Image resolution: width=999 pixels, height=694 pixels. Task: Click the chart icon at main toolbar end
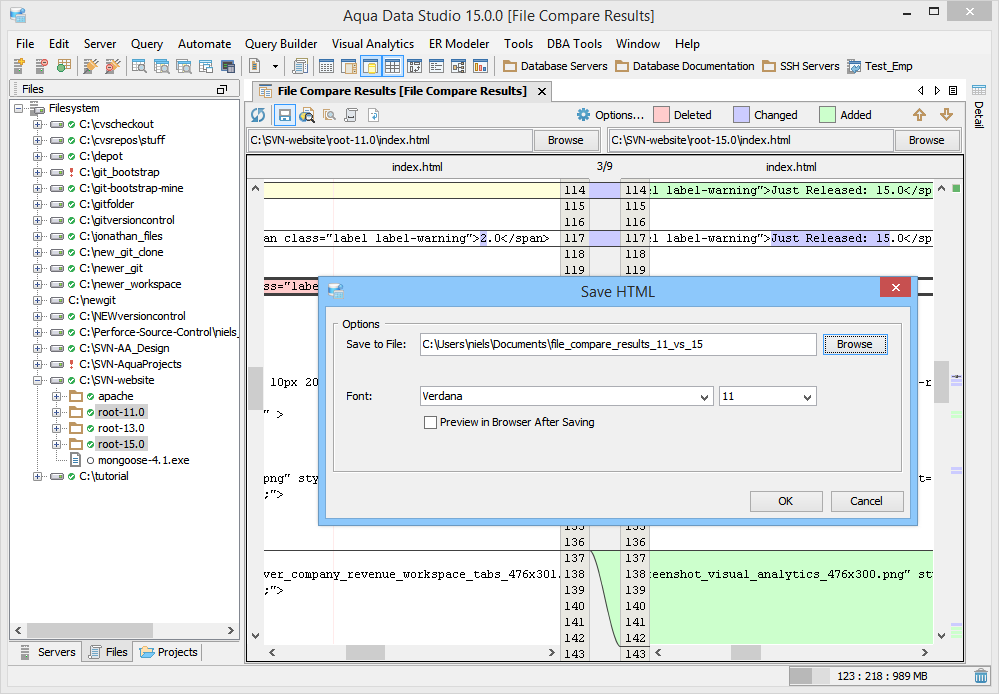point(480,66)
